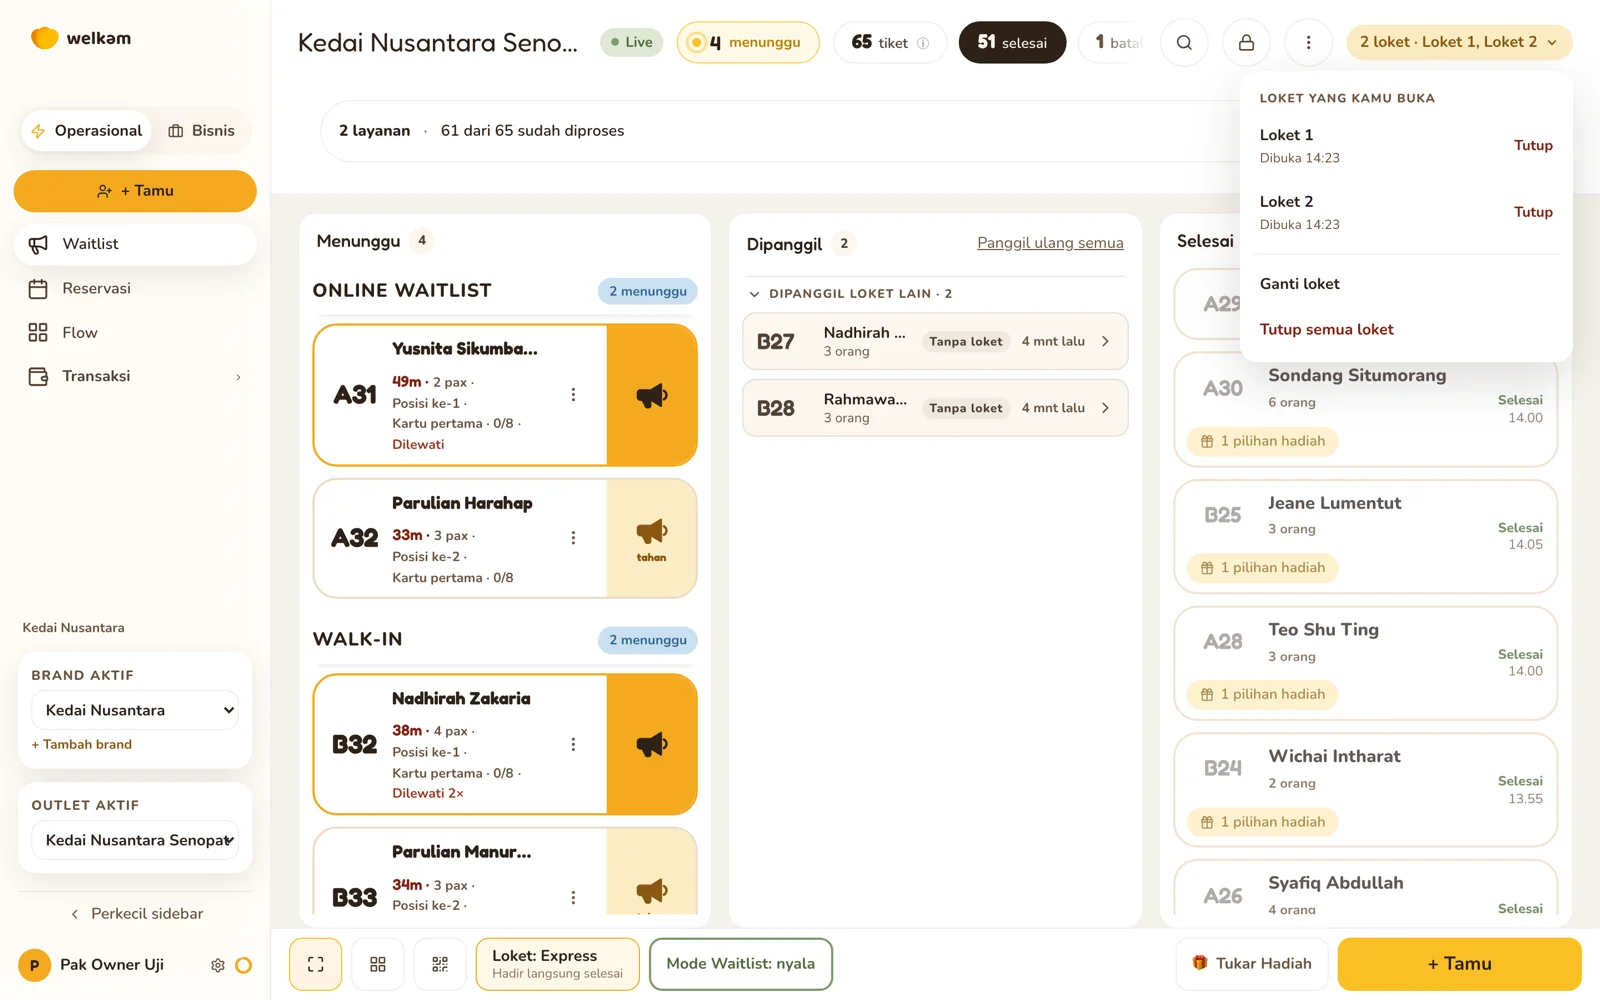Open options menu for B33 card
Image resolution: width=1600 pixels, height=1000 pixels.
[573, 897]
